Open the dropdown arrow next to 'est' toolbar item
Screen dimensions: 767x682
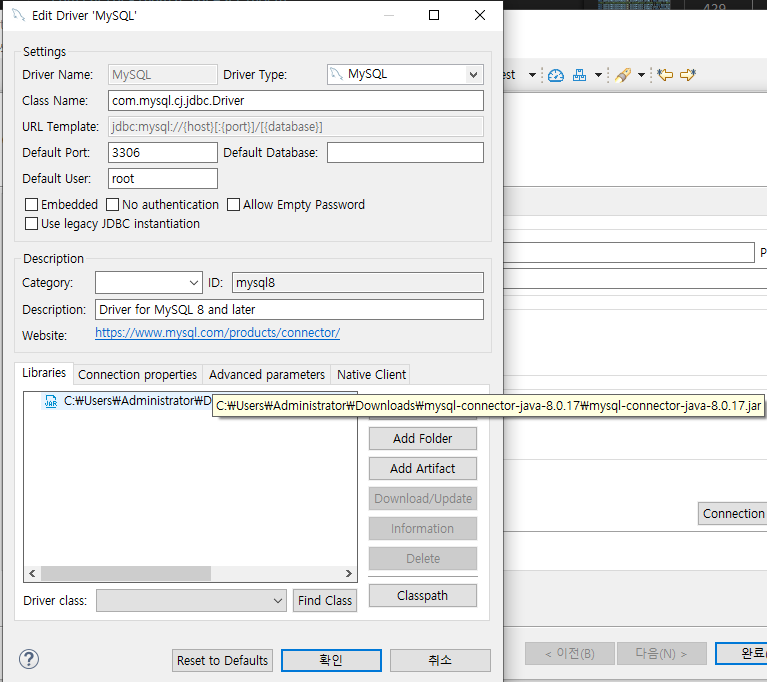[532, 75]
